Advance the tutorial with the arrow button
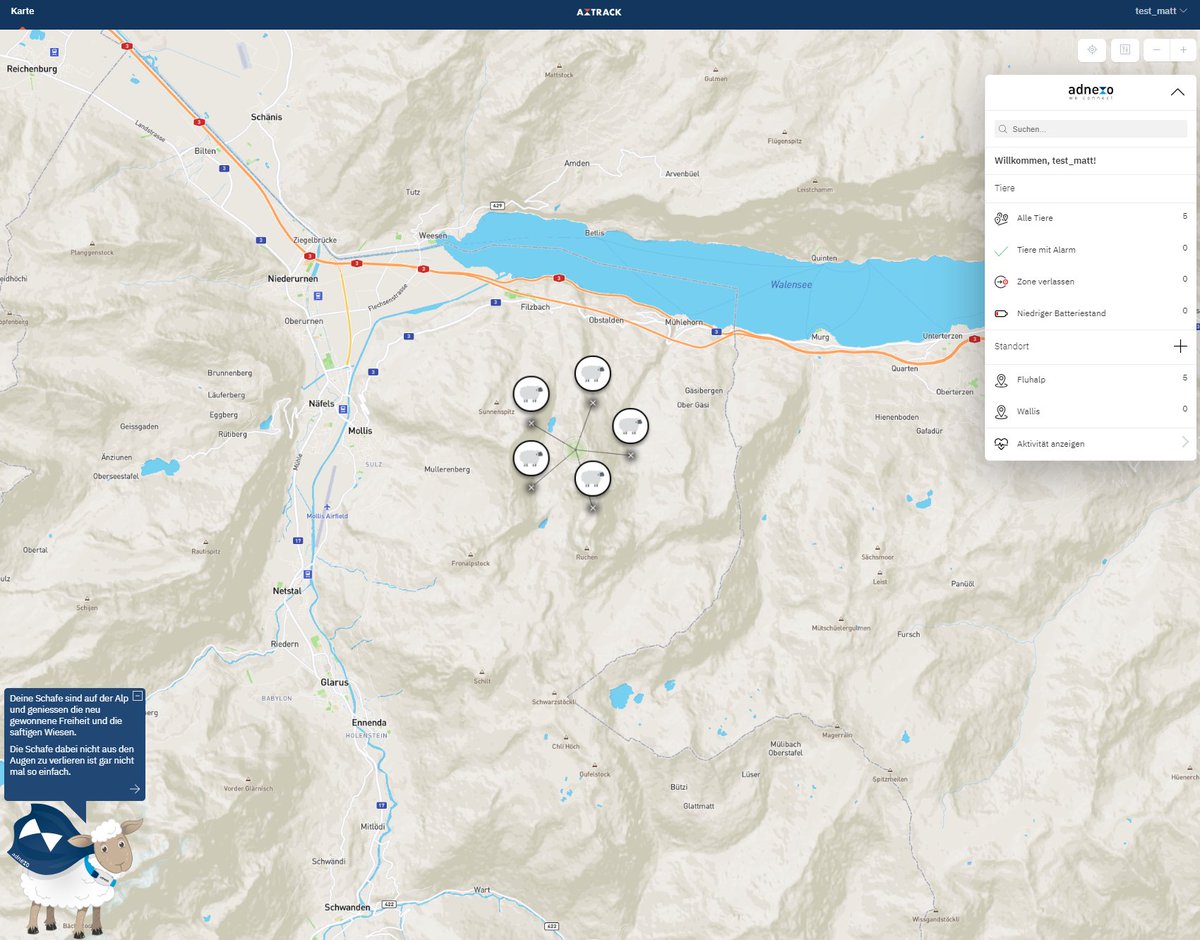1200x940 pixels. click(x=133, y=788)
